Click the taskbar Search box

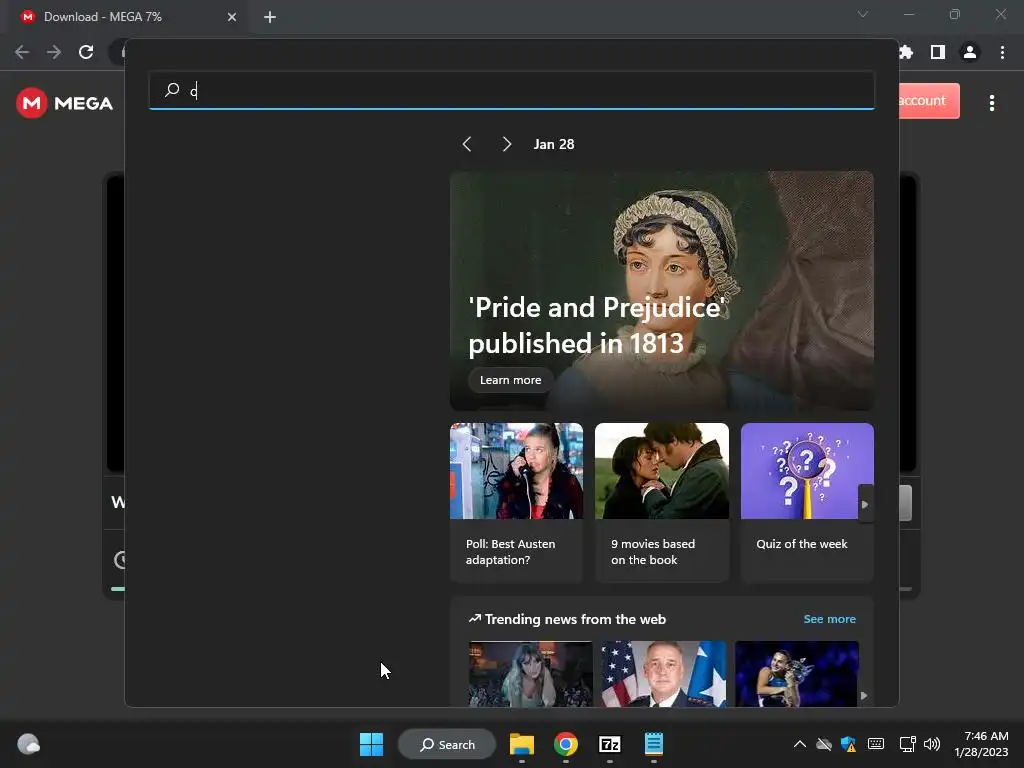447,744
